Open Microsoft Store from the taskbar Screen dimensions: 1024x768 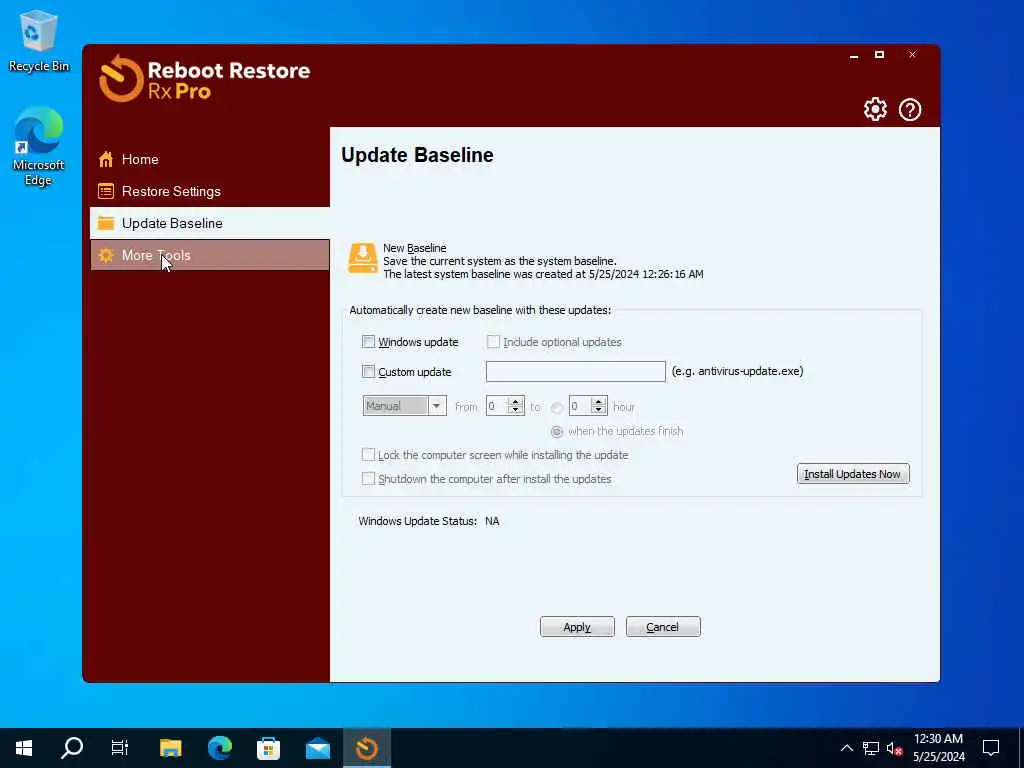tap(268, 748)
